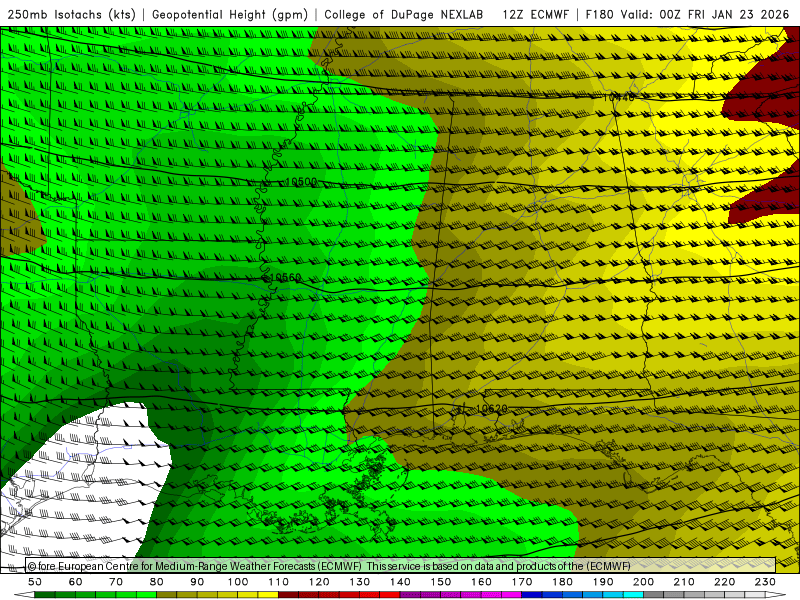Click the legend value 80
Image resolution: width=800 pixels, height=600 pixels.
[157, 582]
